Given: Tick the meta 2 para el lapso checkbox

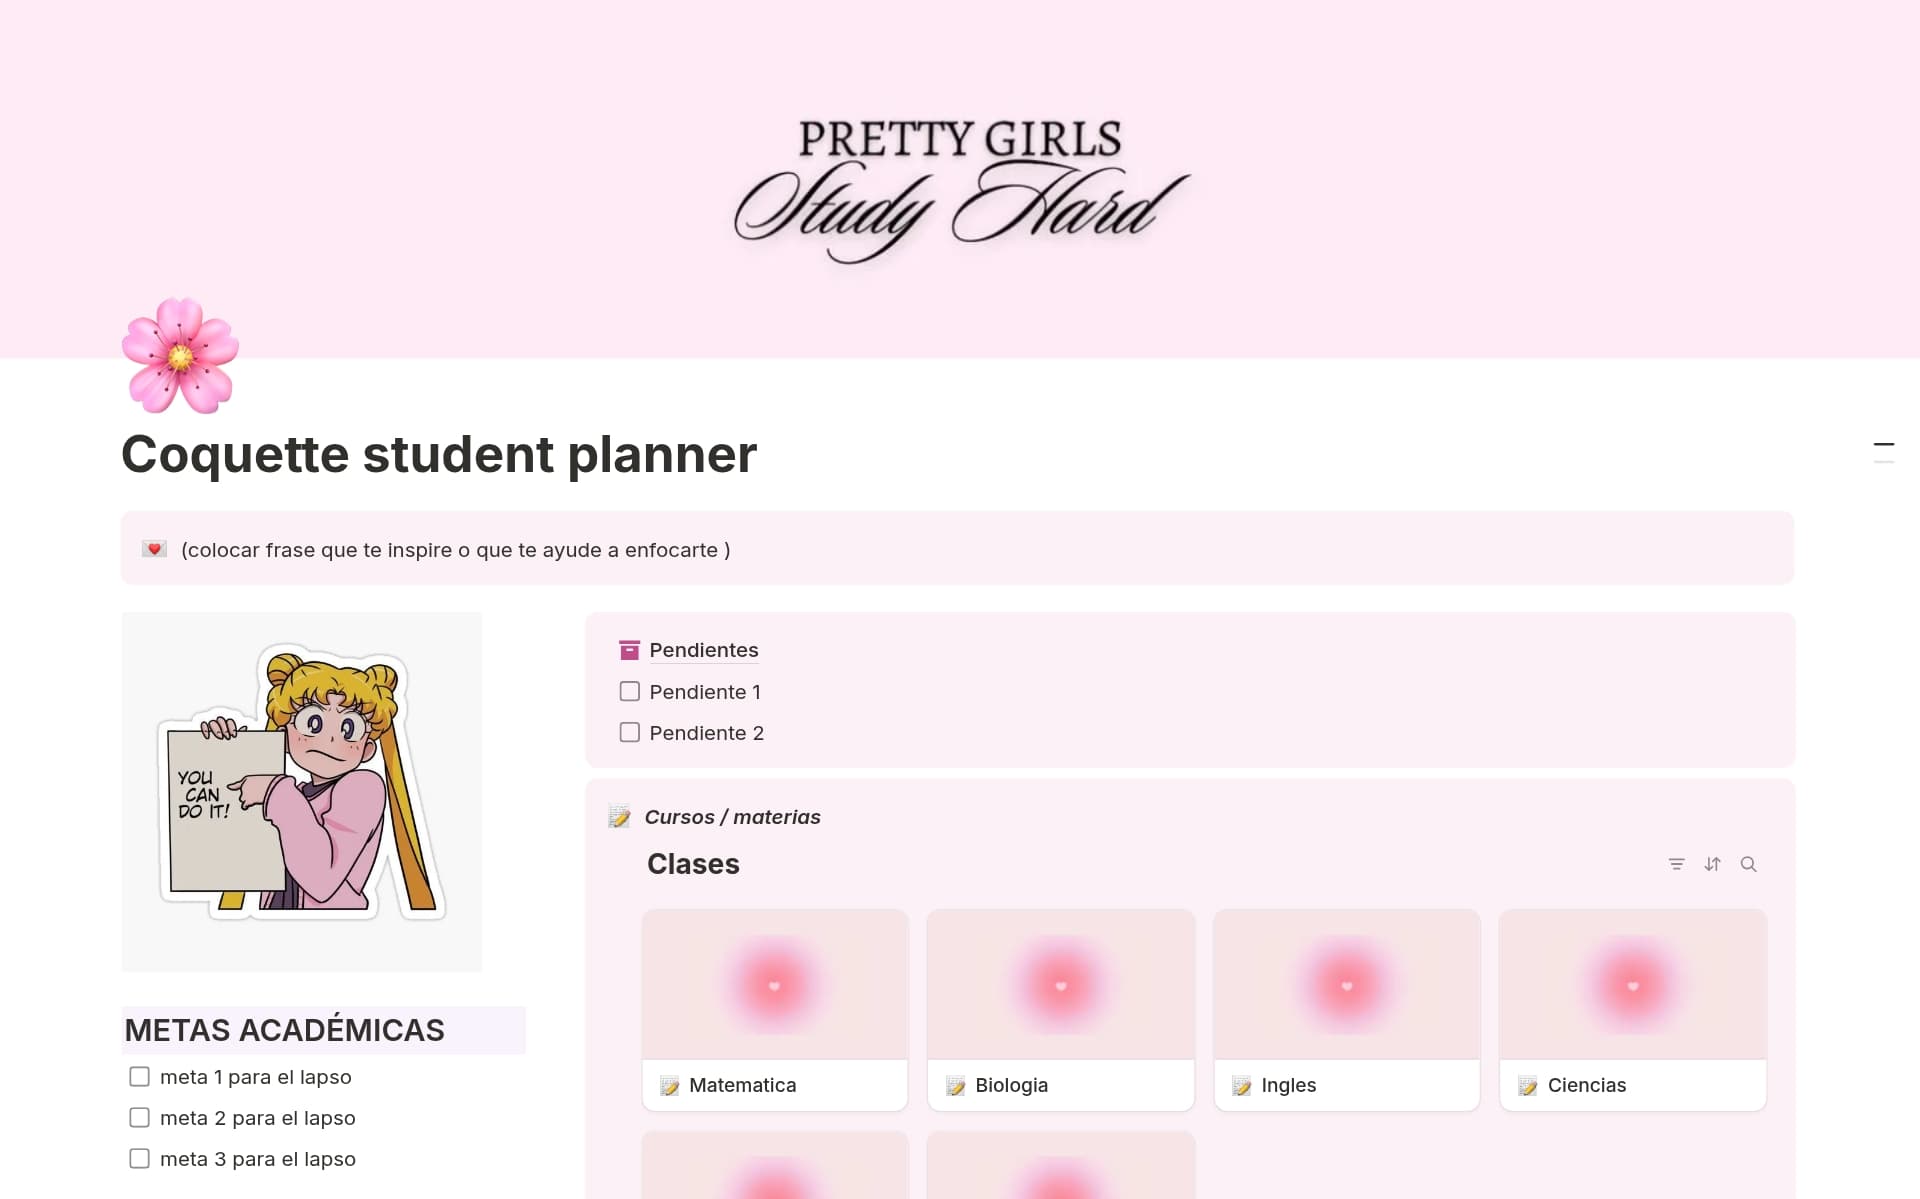Looking at the screenshot, I should coord(140,1118).
